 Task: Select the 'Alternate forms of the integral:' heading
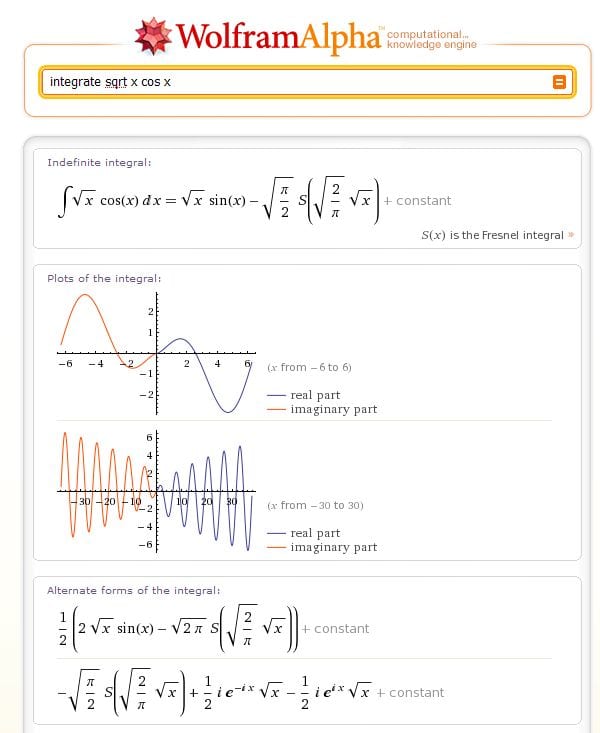pos(133,590)
